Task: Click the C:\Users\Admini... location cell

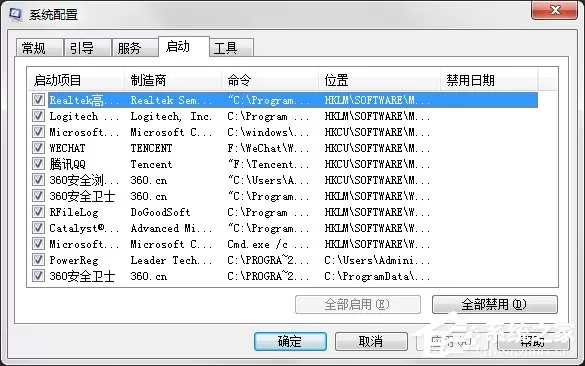Action: [x=377, y=260]
